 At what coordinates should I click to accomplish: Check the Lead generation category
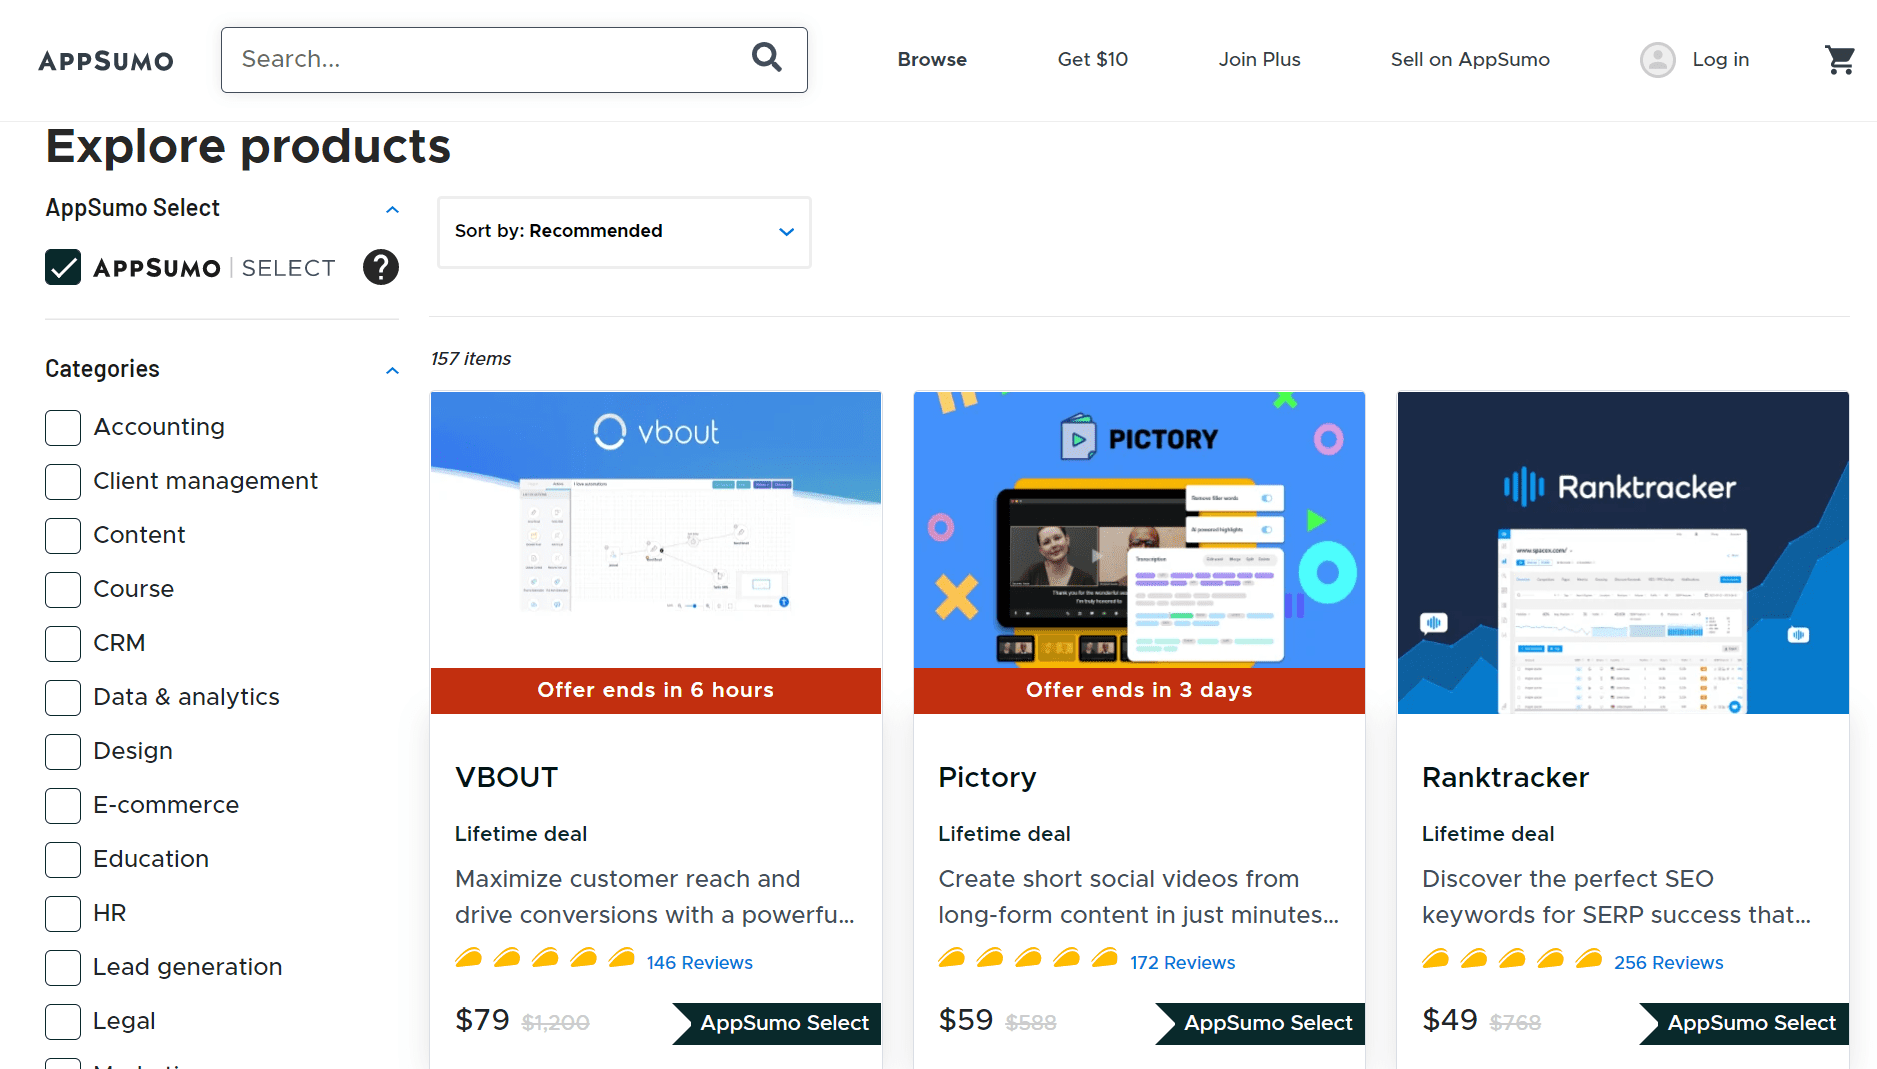tap(63, 967)
